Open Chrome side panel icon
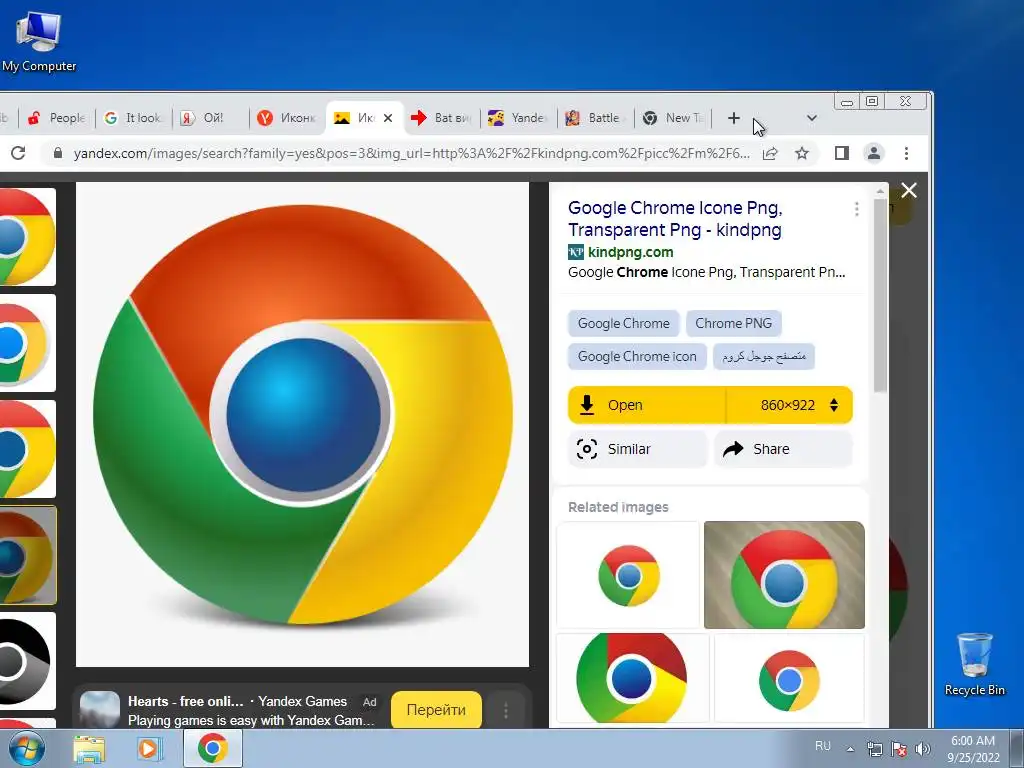1024x768 pixels. [842, 153]
